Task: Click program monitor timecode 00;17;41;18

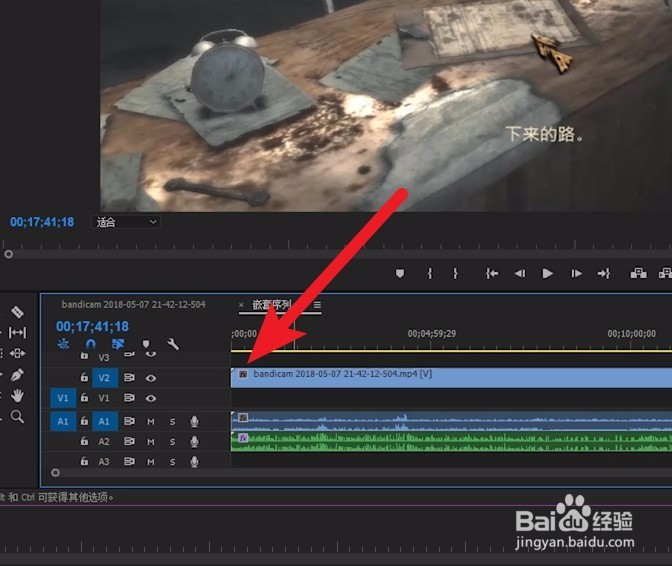Action: 42,222
